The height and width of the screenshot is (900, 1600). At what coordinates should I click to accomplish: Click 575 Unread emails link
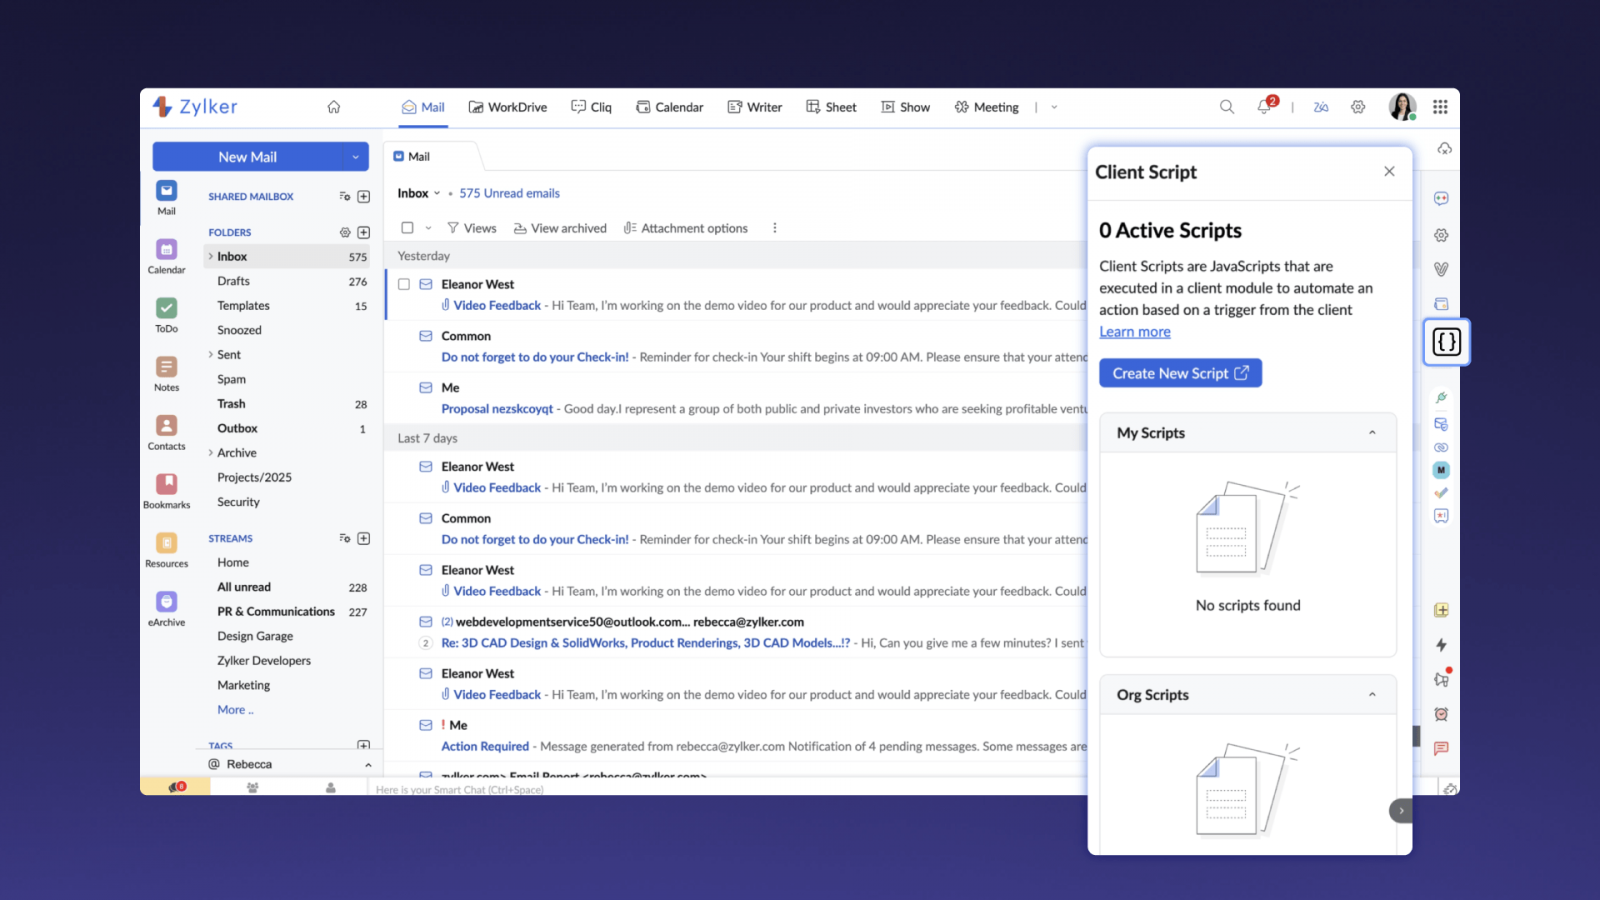click(509, 193)
